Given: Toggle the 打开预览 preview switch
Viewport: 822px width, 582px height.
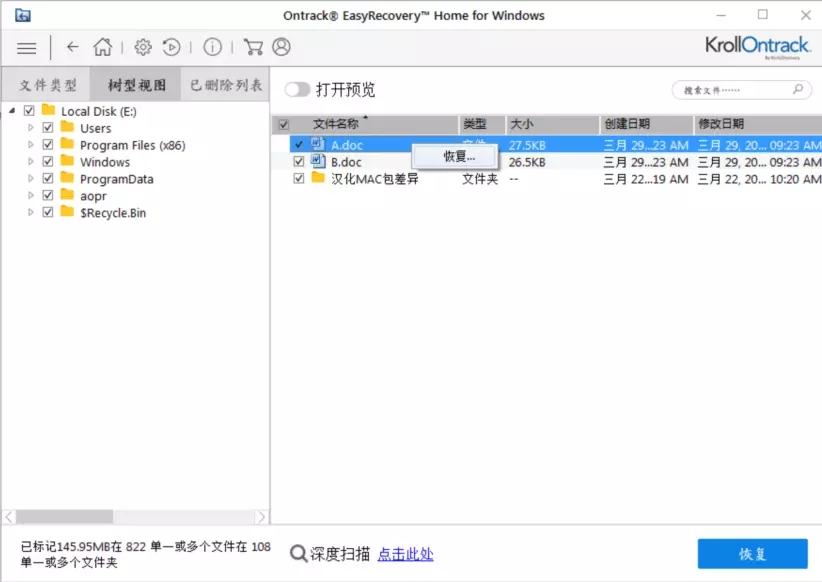Looking at the screenshot, I should point(298,90).
